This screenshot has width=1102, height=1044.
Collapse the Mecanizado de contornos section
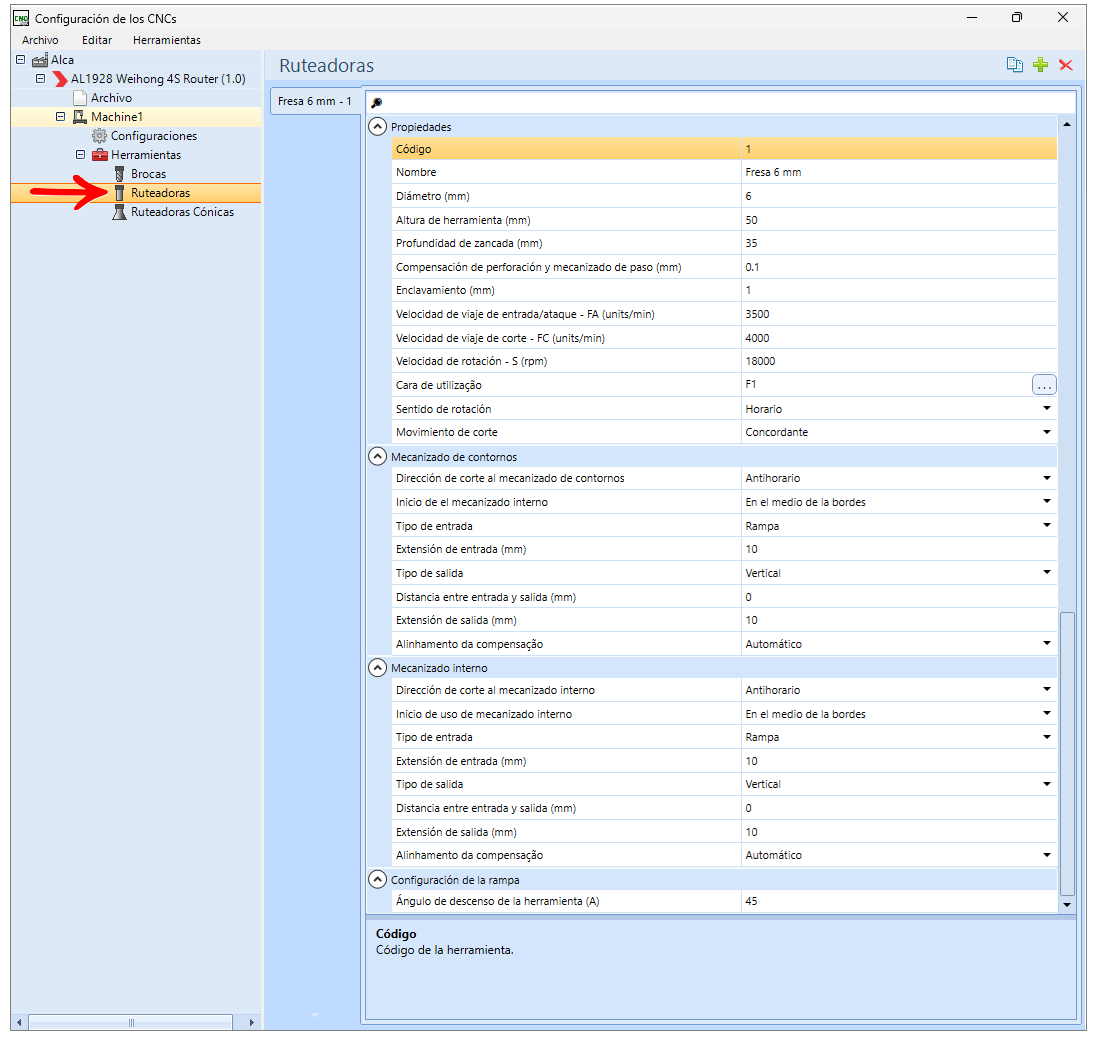377,457
